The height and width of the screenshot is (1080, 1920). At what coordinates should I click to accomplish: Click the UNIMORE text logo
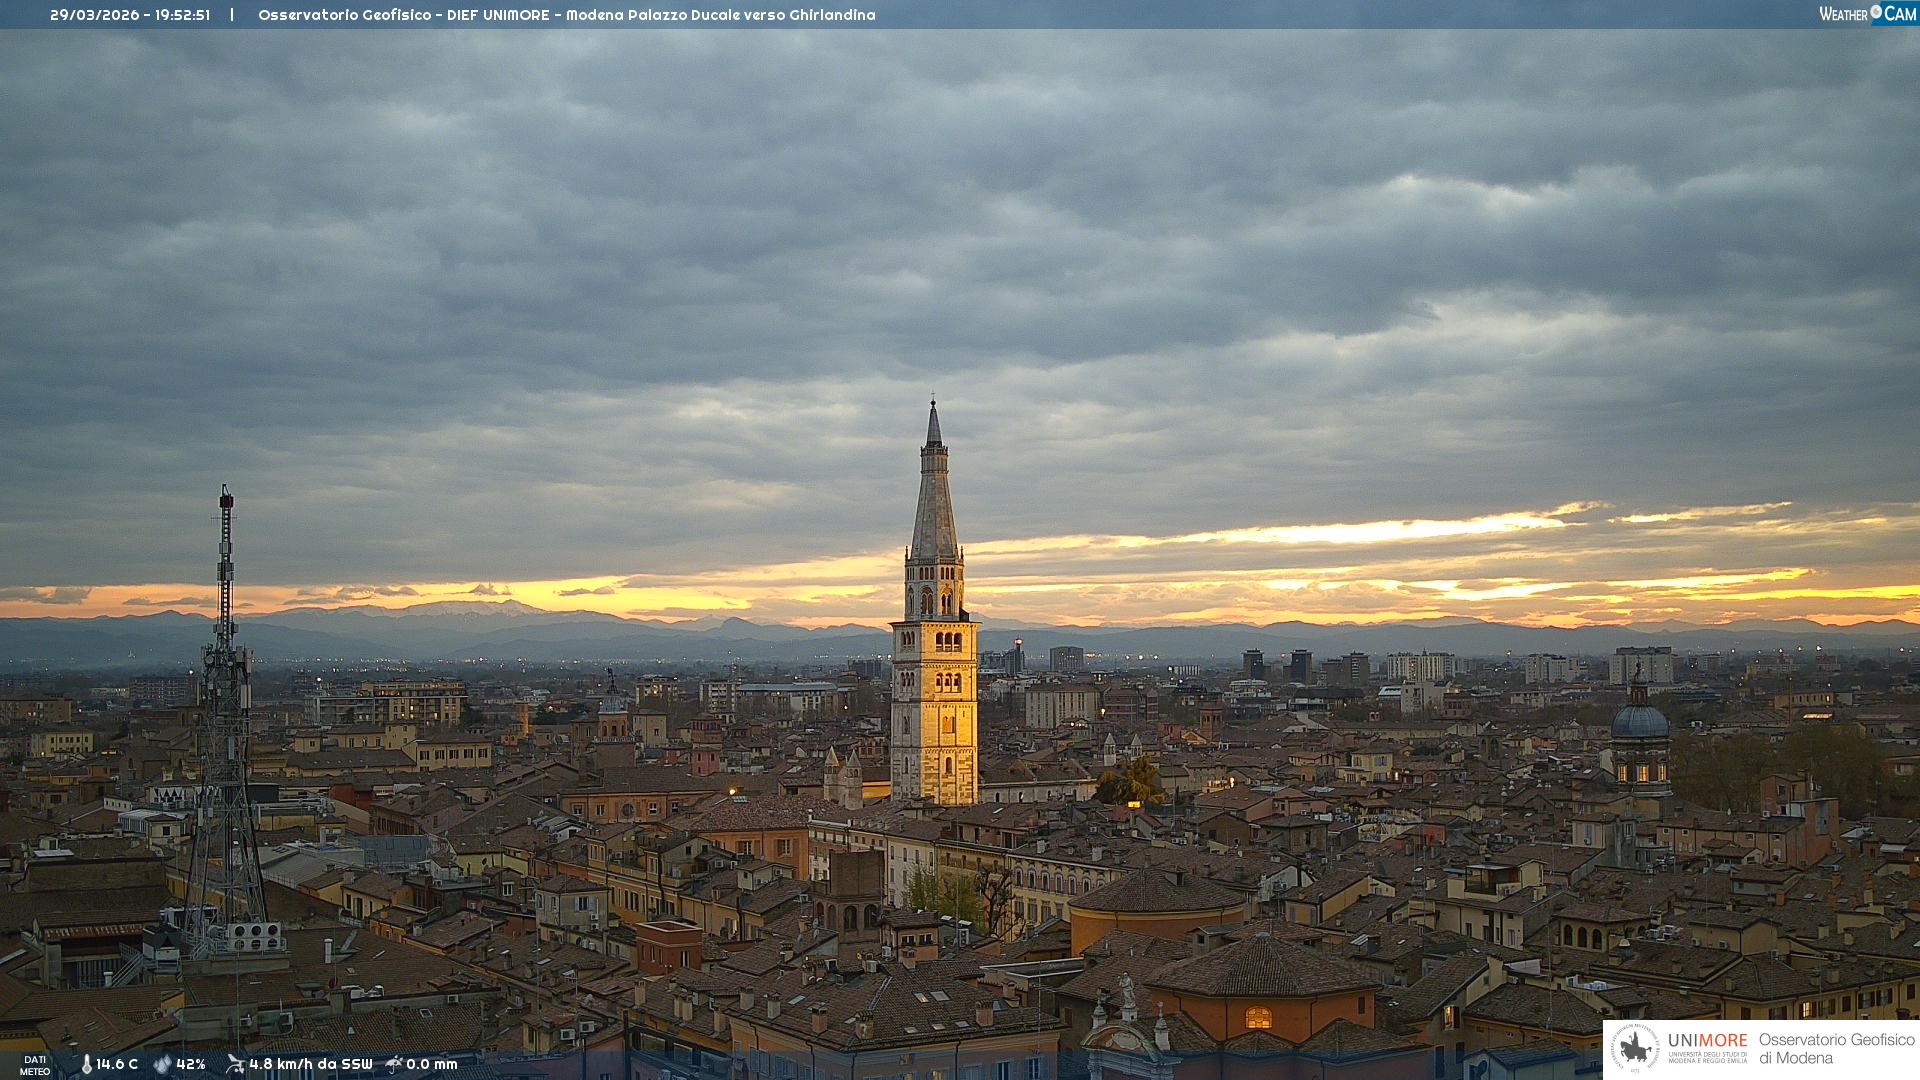(1707, 1041)
